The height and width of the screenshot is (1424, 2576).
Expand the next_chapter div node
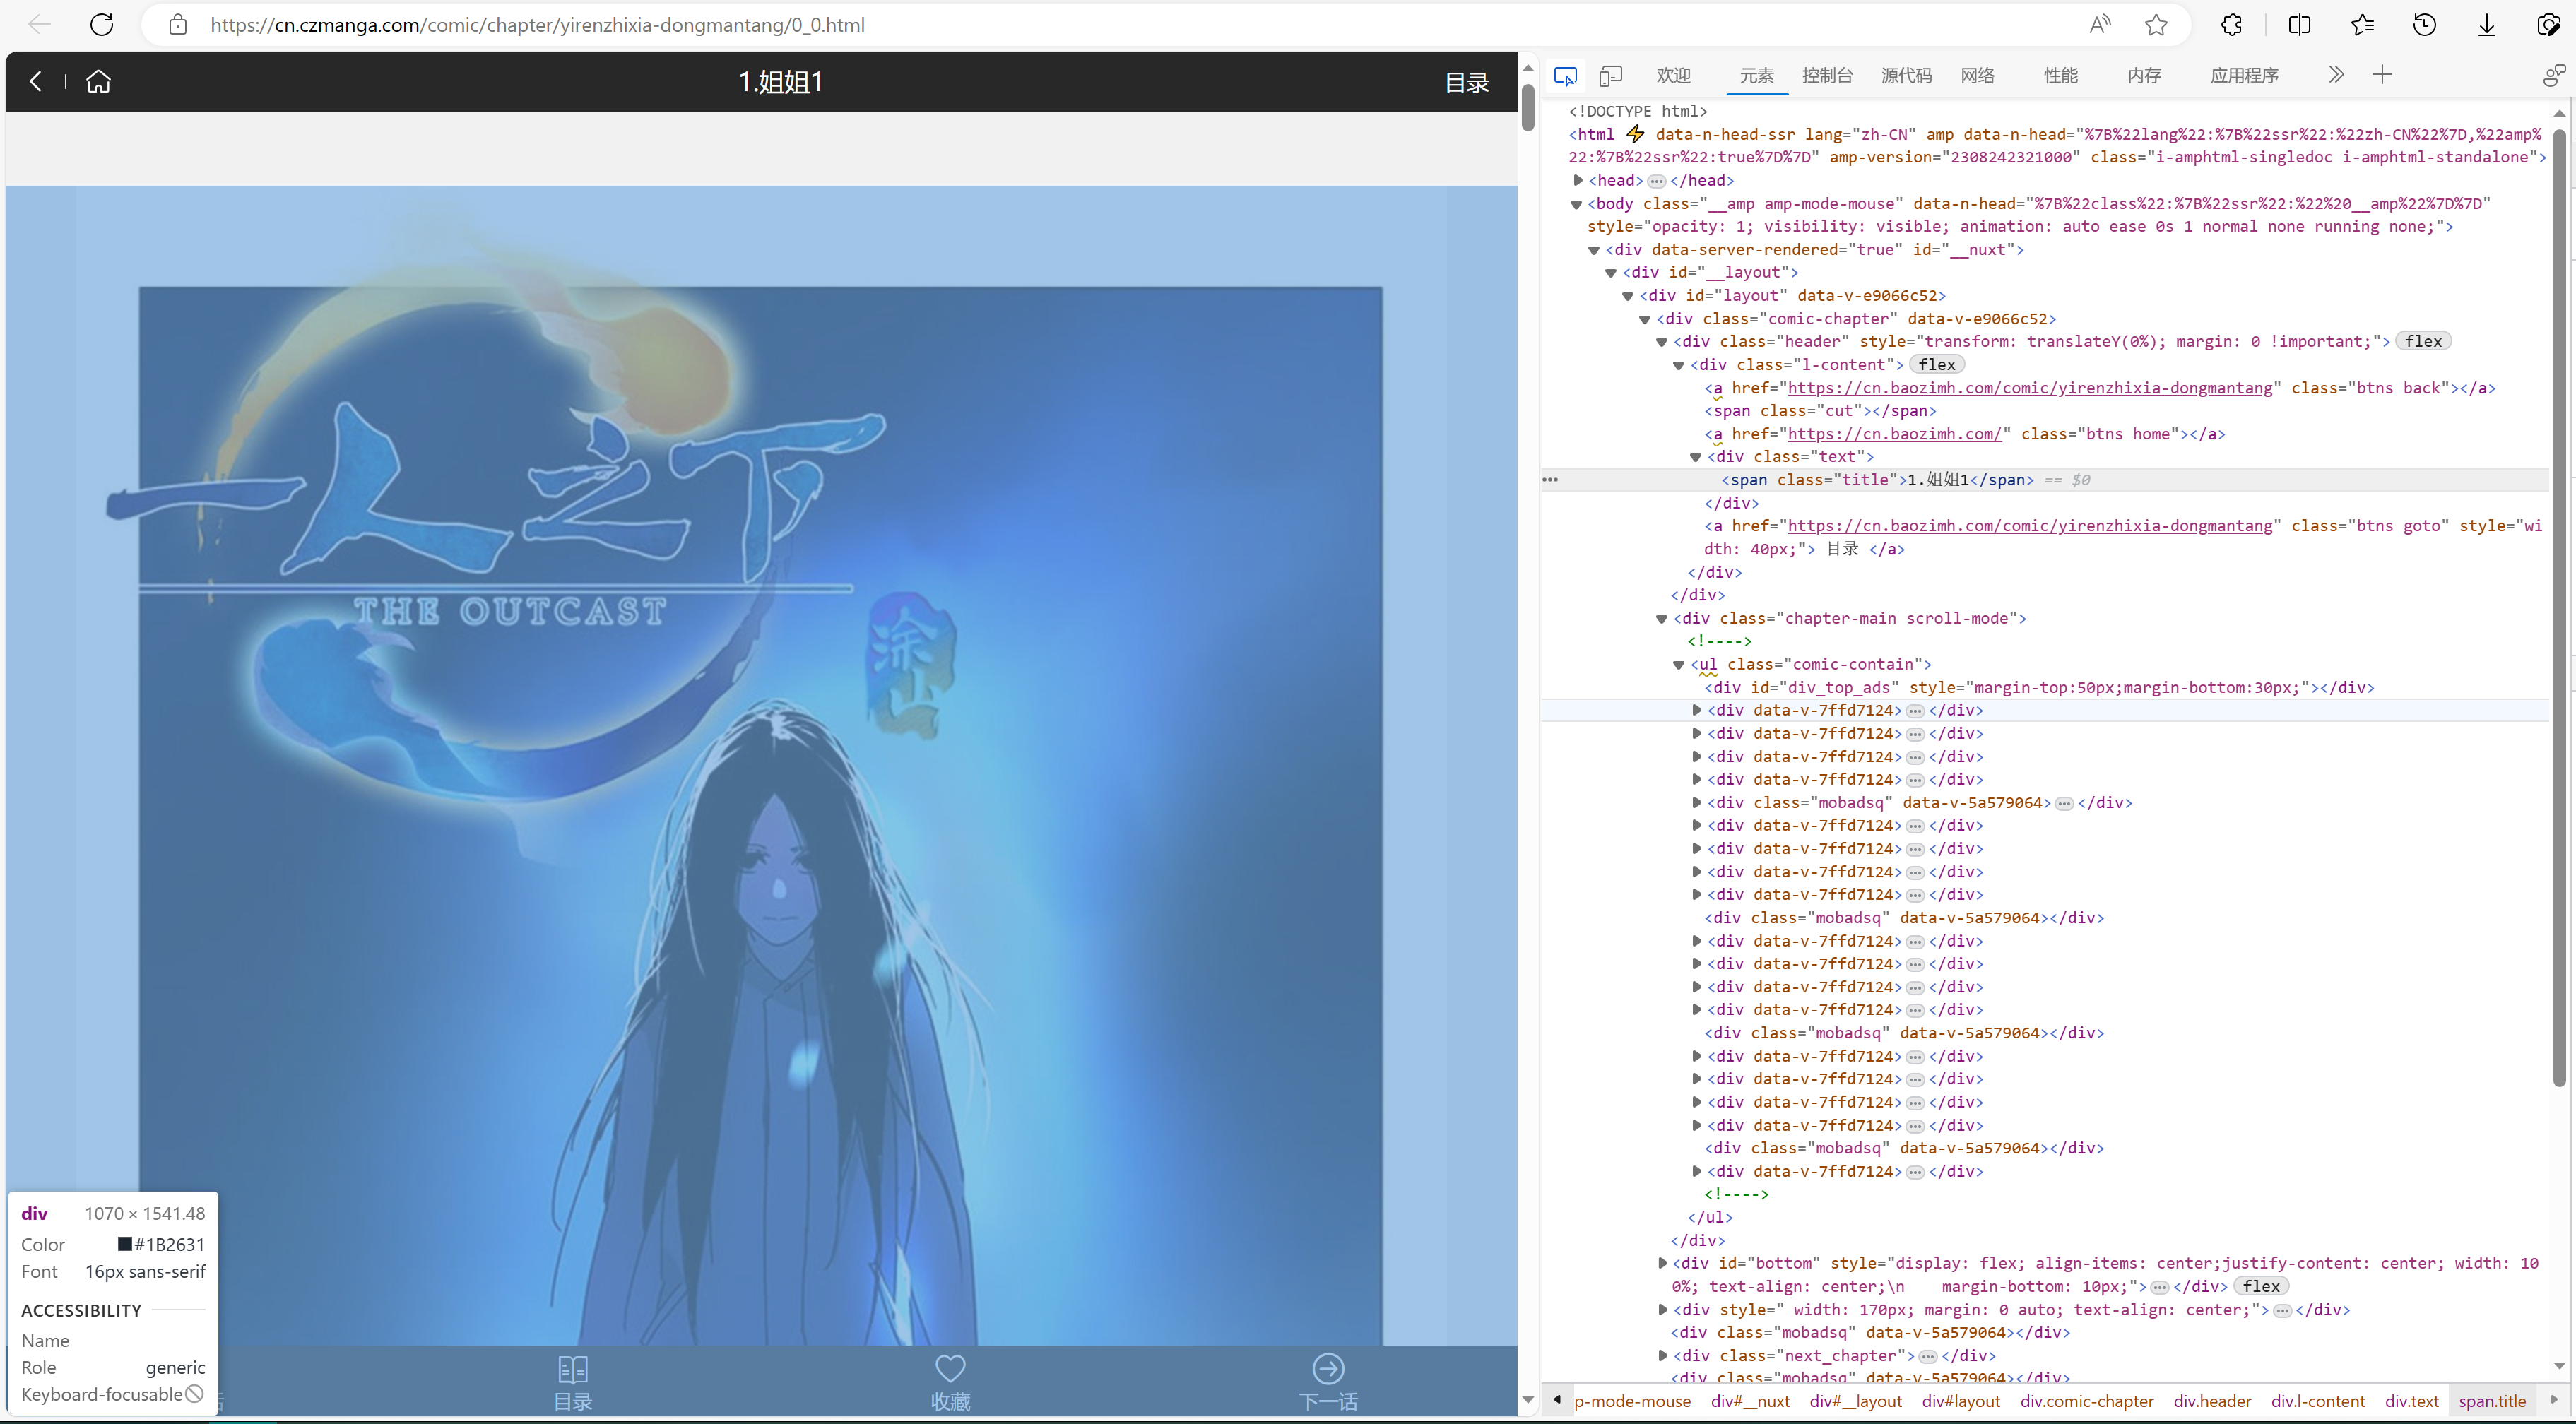pyautogui.click(x=1662, y=1355)
